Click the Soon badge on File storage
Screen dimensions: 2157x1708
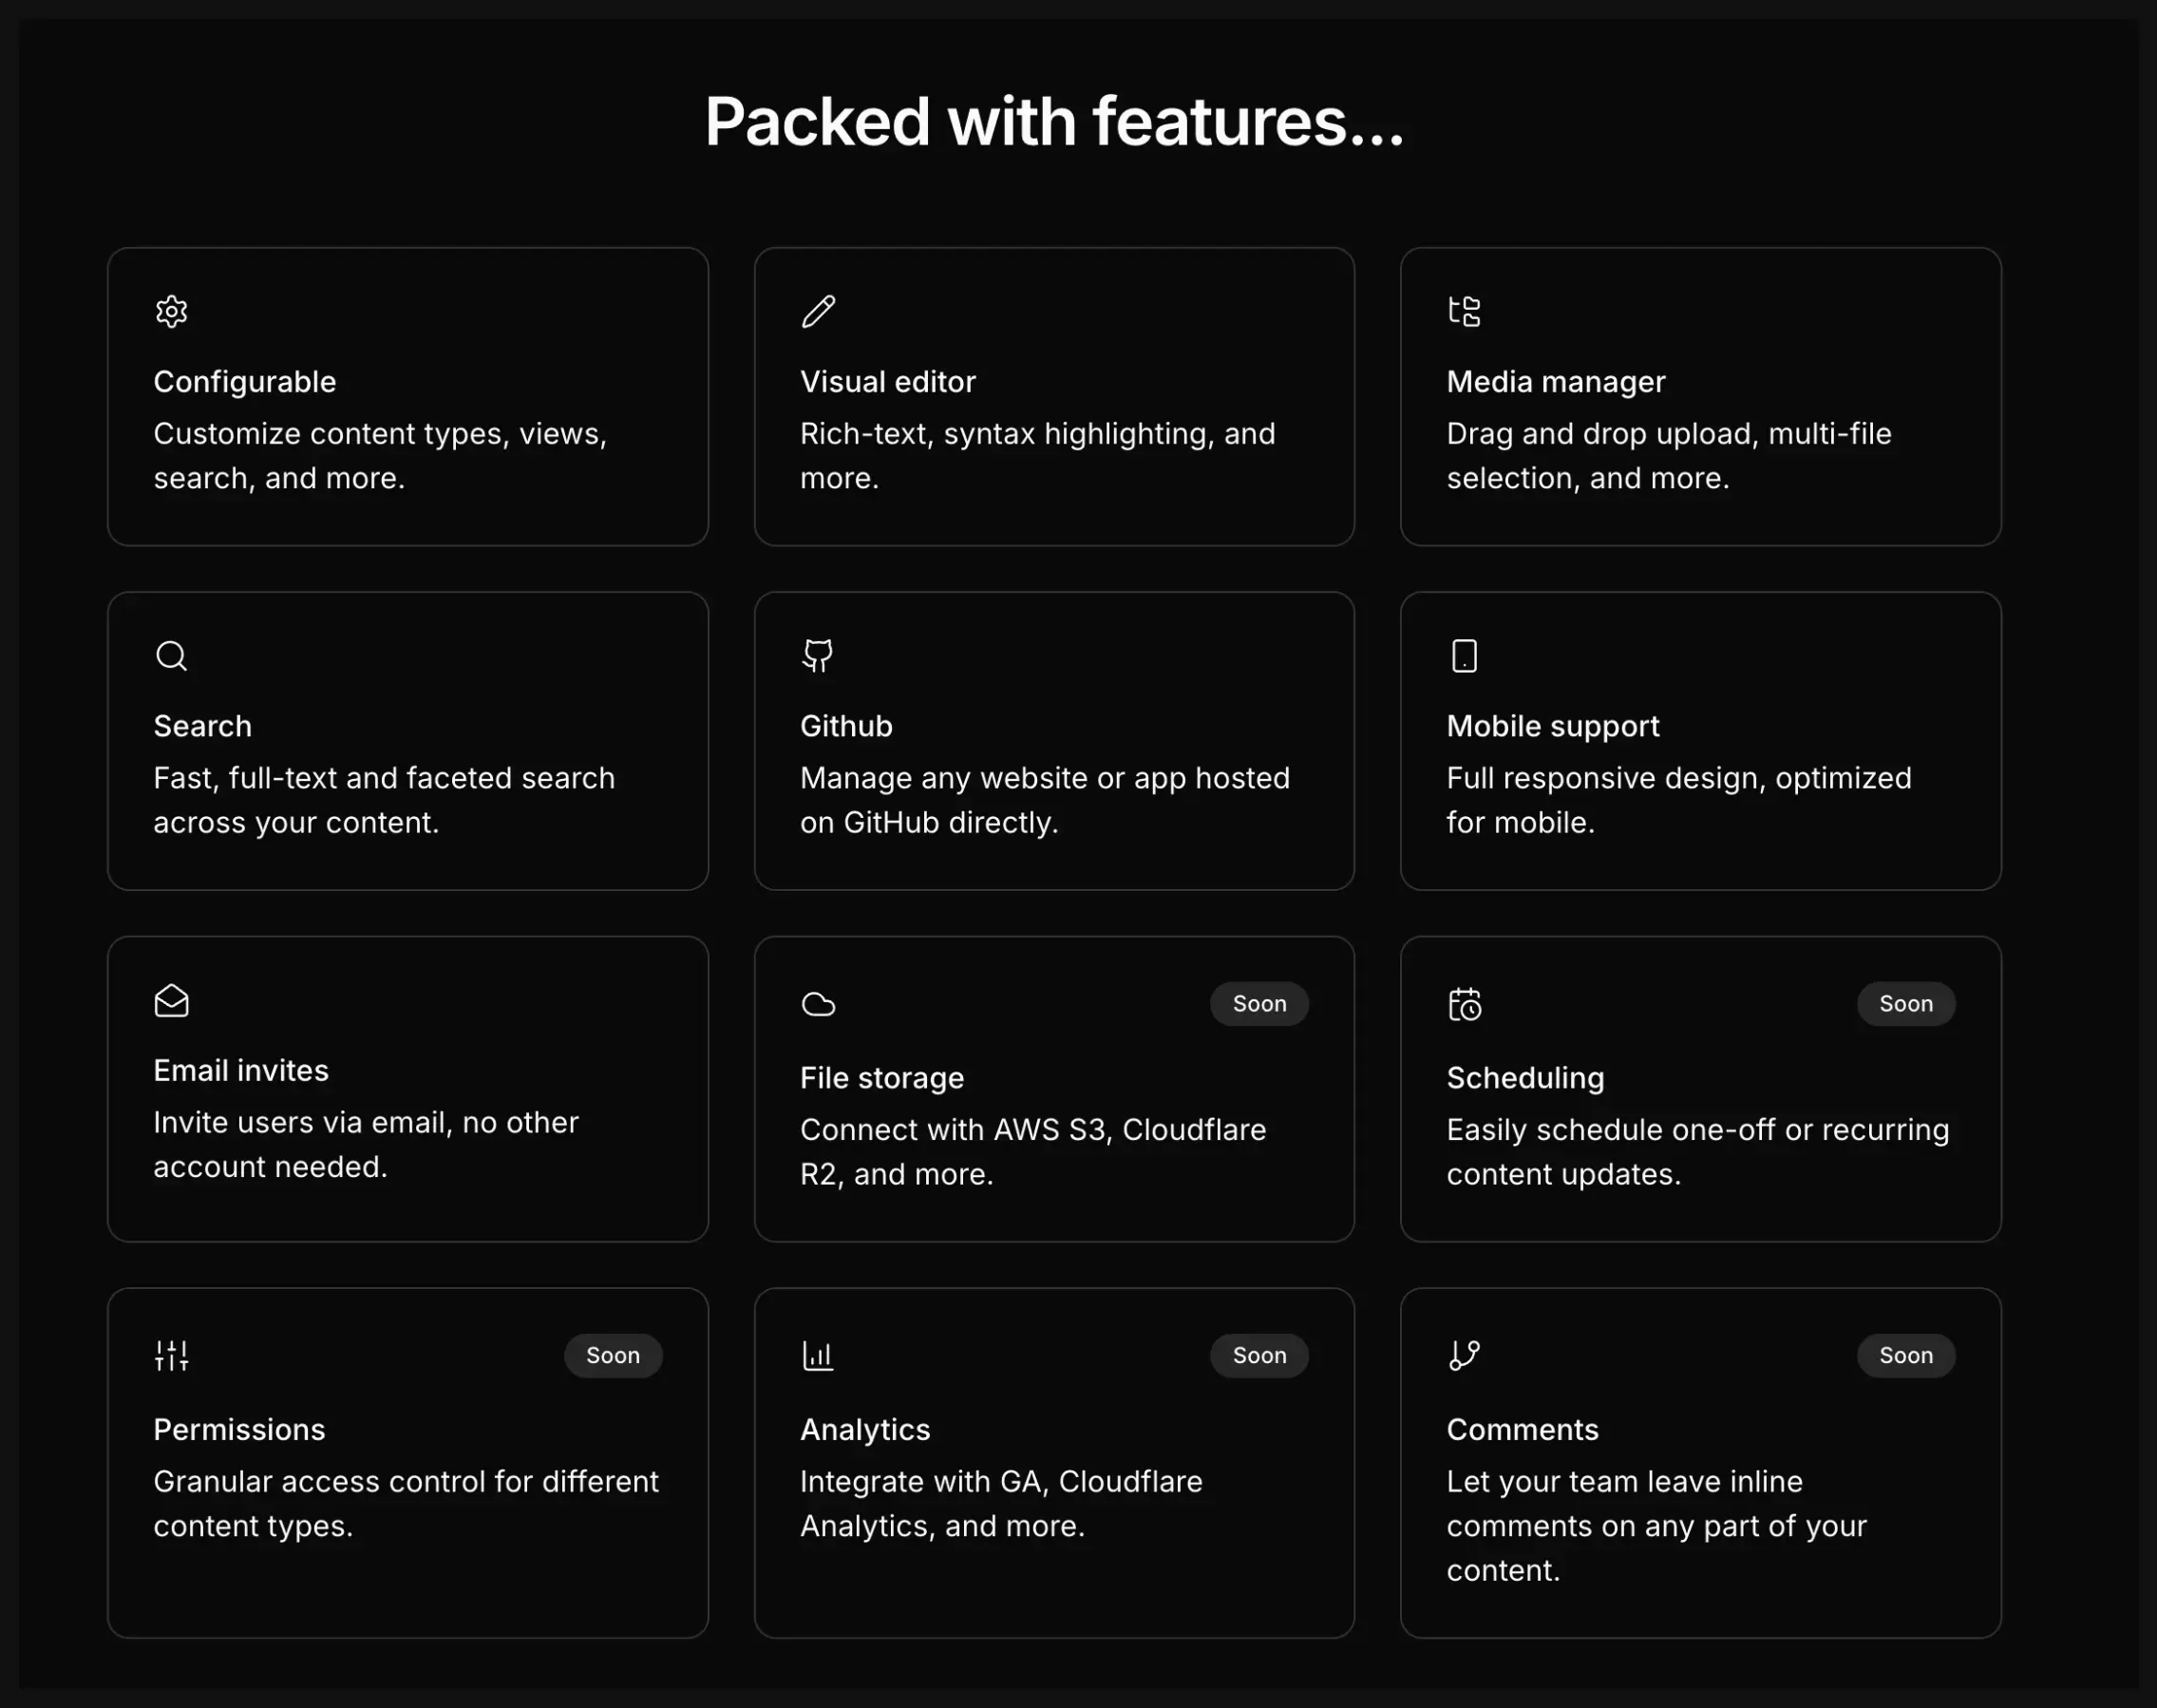[1259, 1004]
